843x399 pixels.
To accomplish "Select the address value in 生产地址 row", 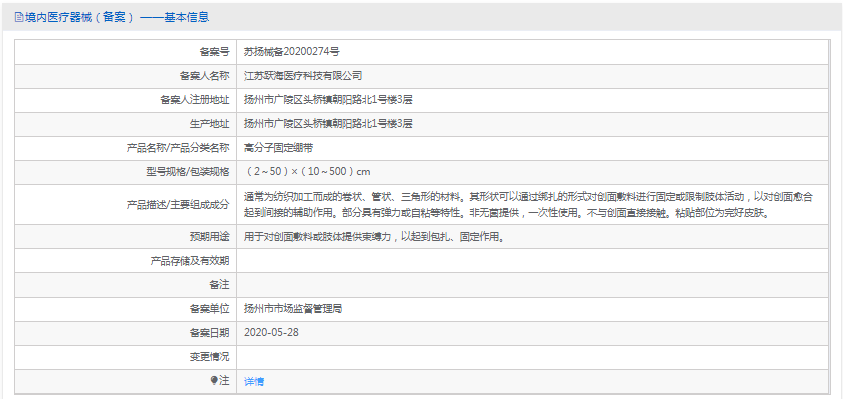I will pyautogui.click(x=328, y=124).
